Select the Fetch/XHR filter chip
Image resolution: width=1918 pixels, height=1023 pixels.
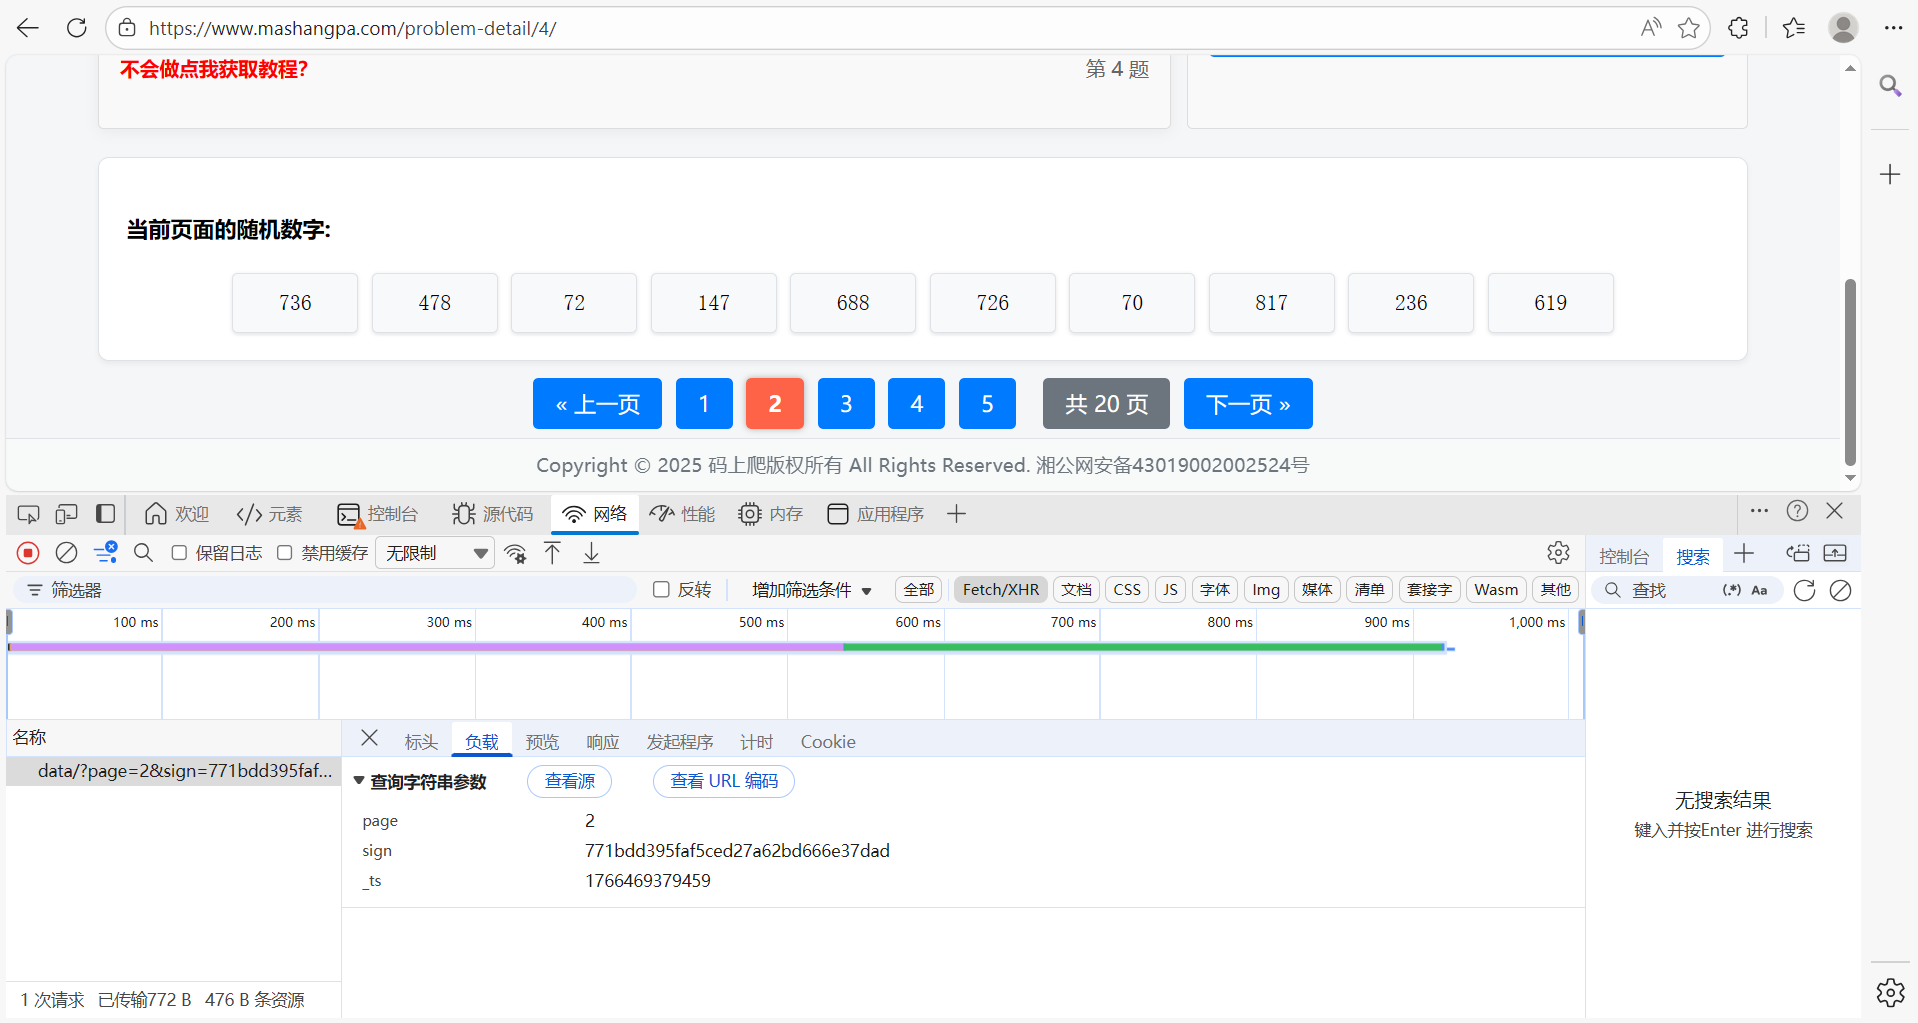coord(999,589)
